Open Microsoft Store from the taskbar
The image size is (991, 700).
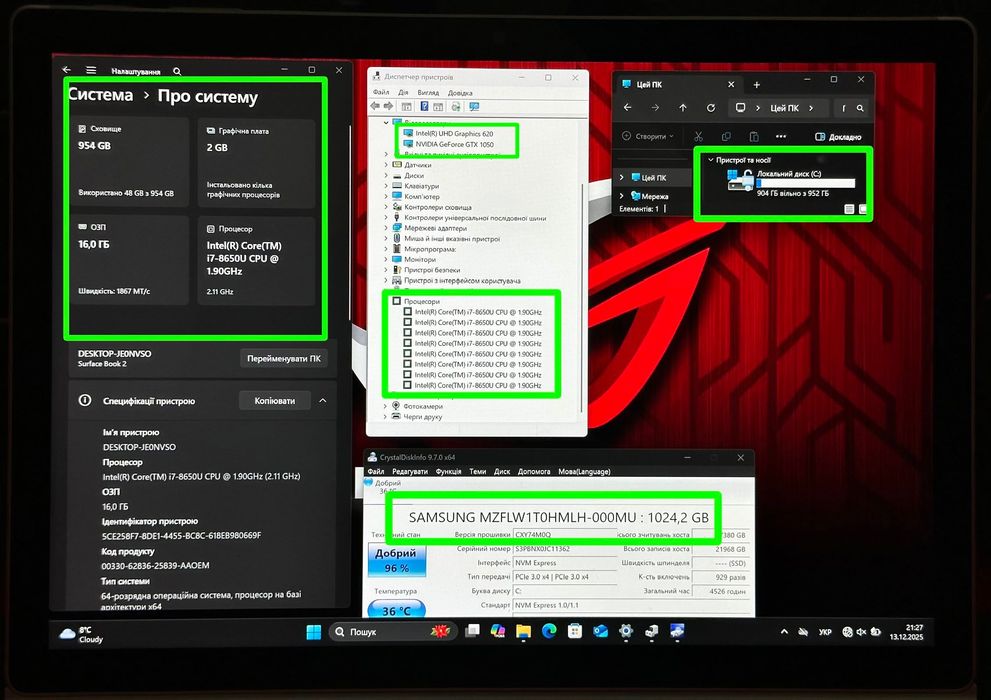(575, 631)
